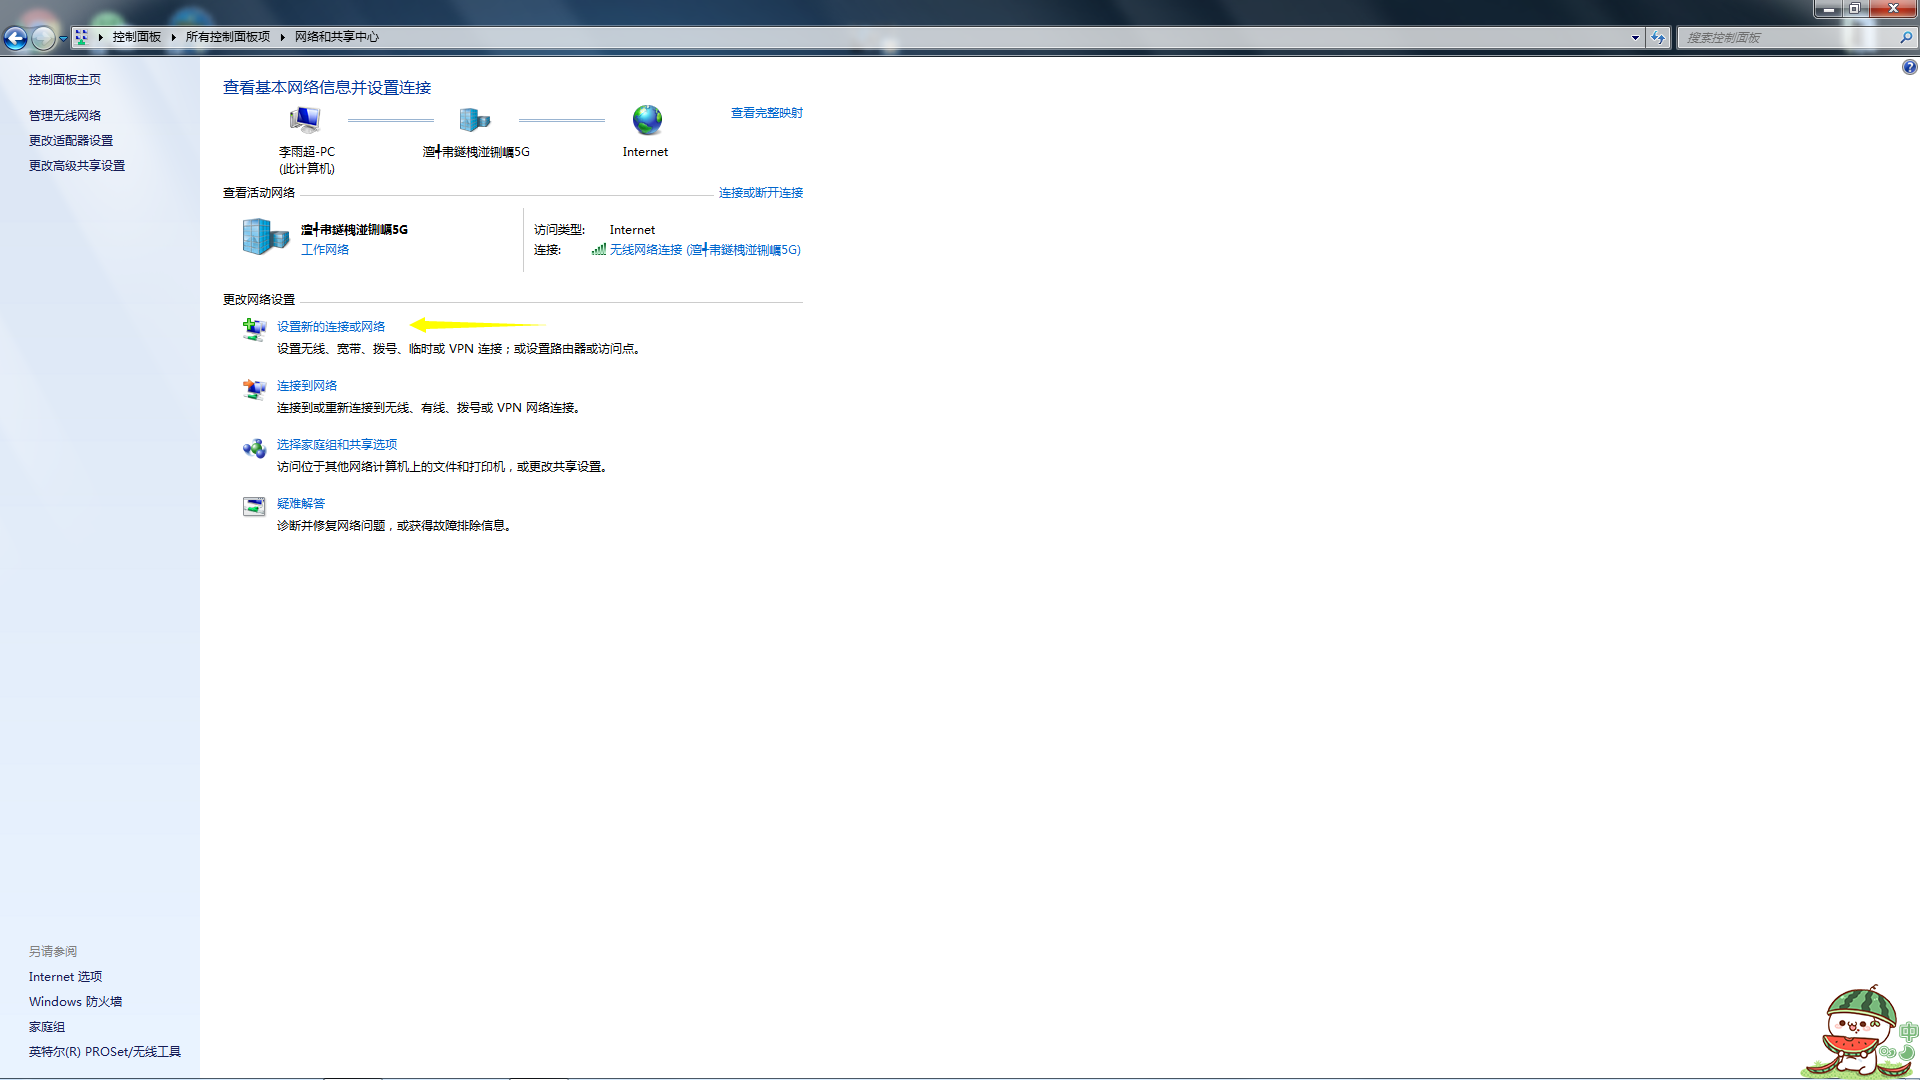The height and width of the screenshot is (1080, 1920).
Task: Open Windows 防火墙 link
Action: click(x=76, y=1002)
